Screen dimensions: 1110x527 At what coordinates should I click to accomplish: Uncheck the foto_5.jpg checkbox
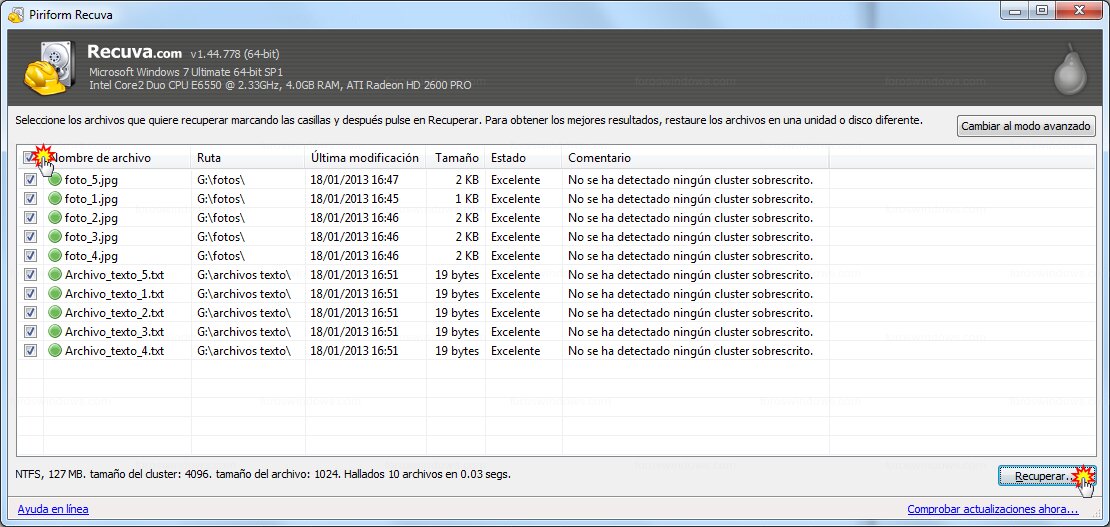point(30,180)
